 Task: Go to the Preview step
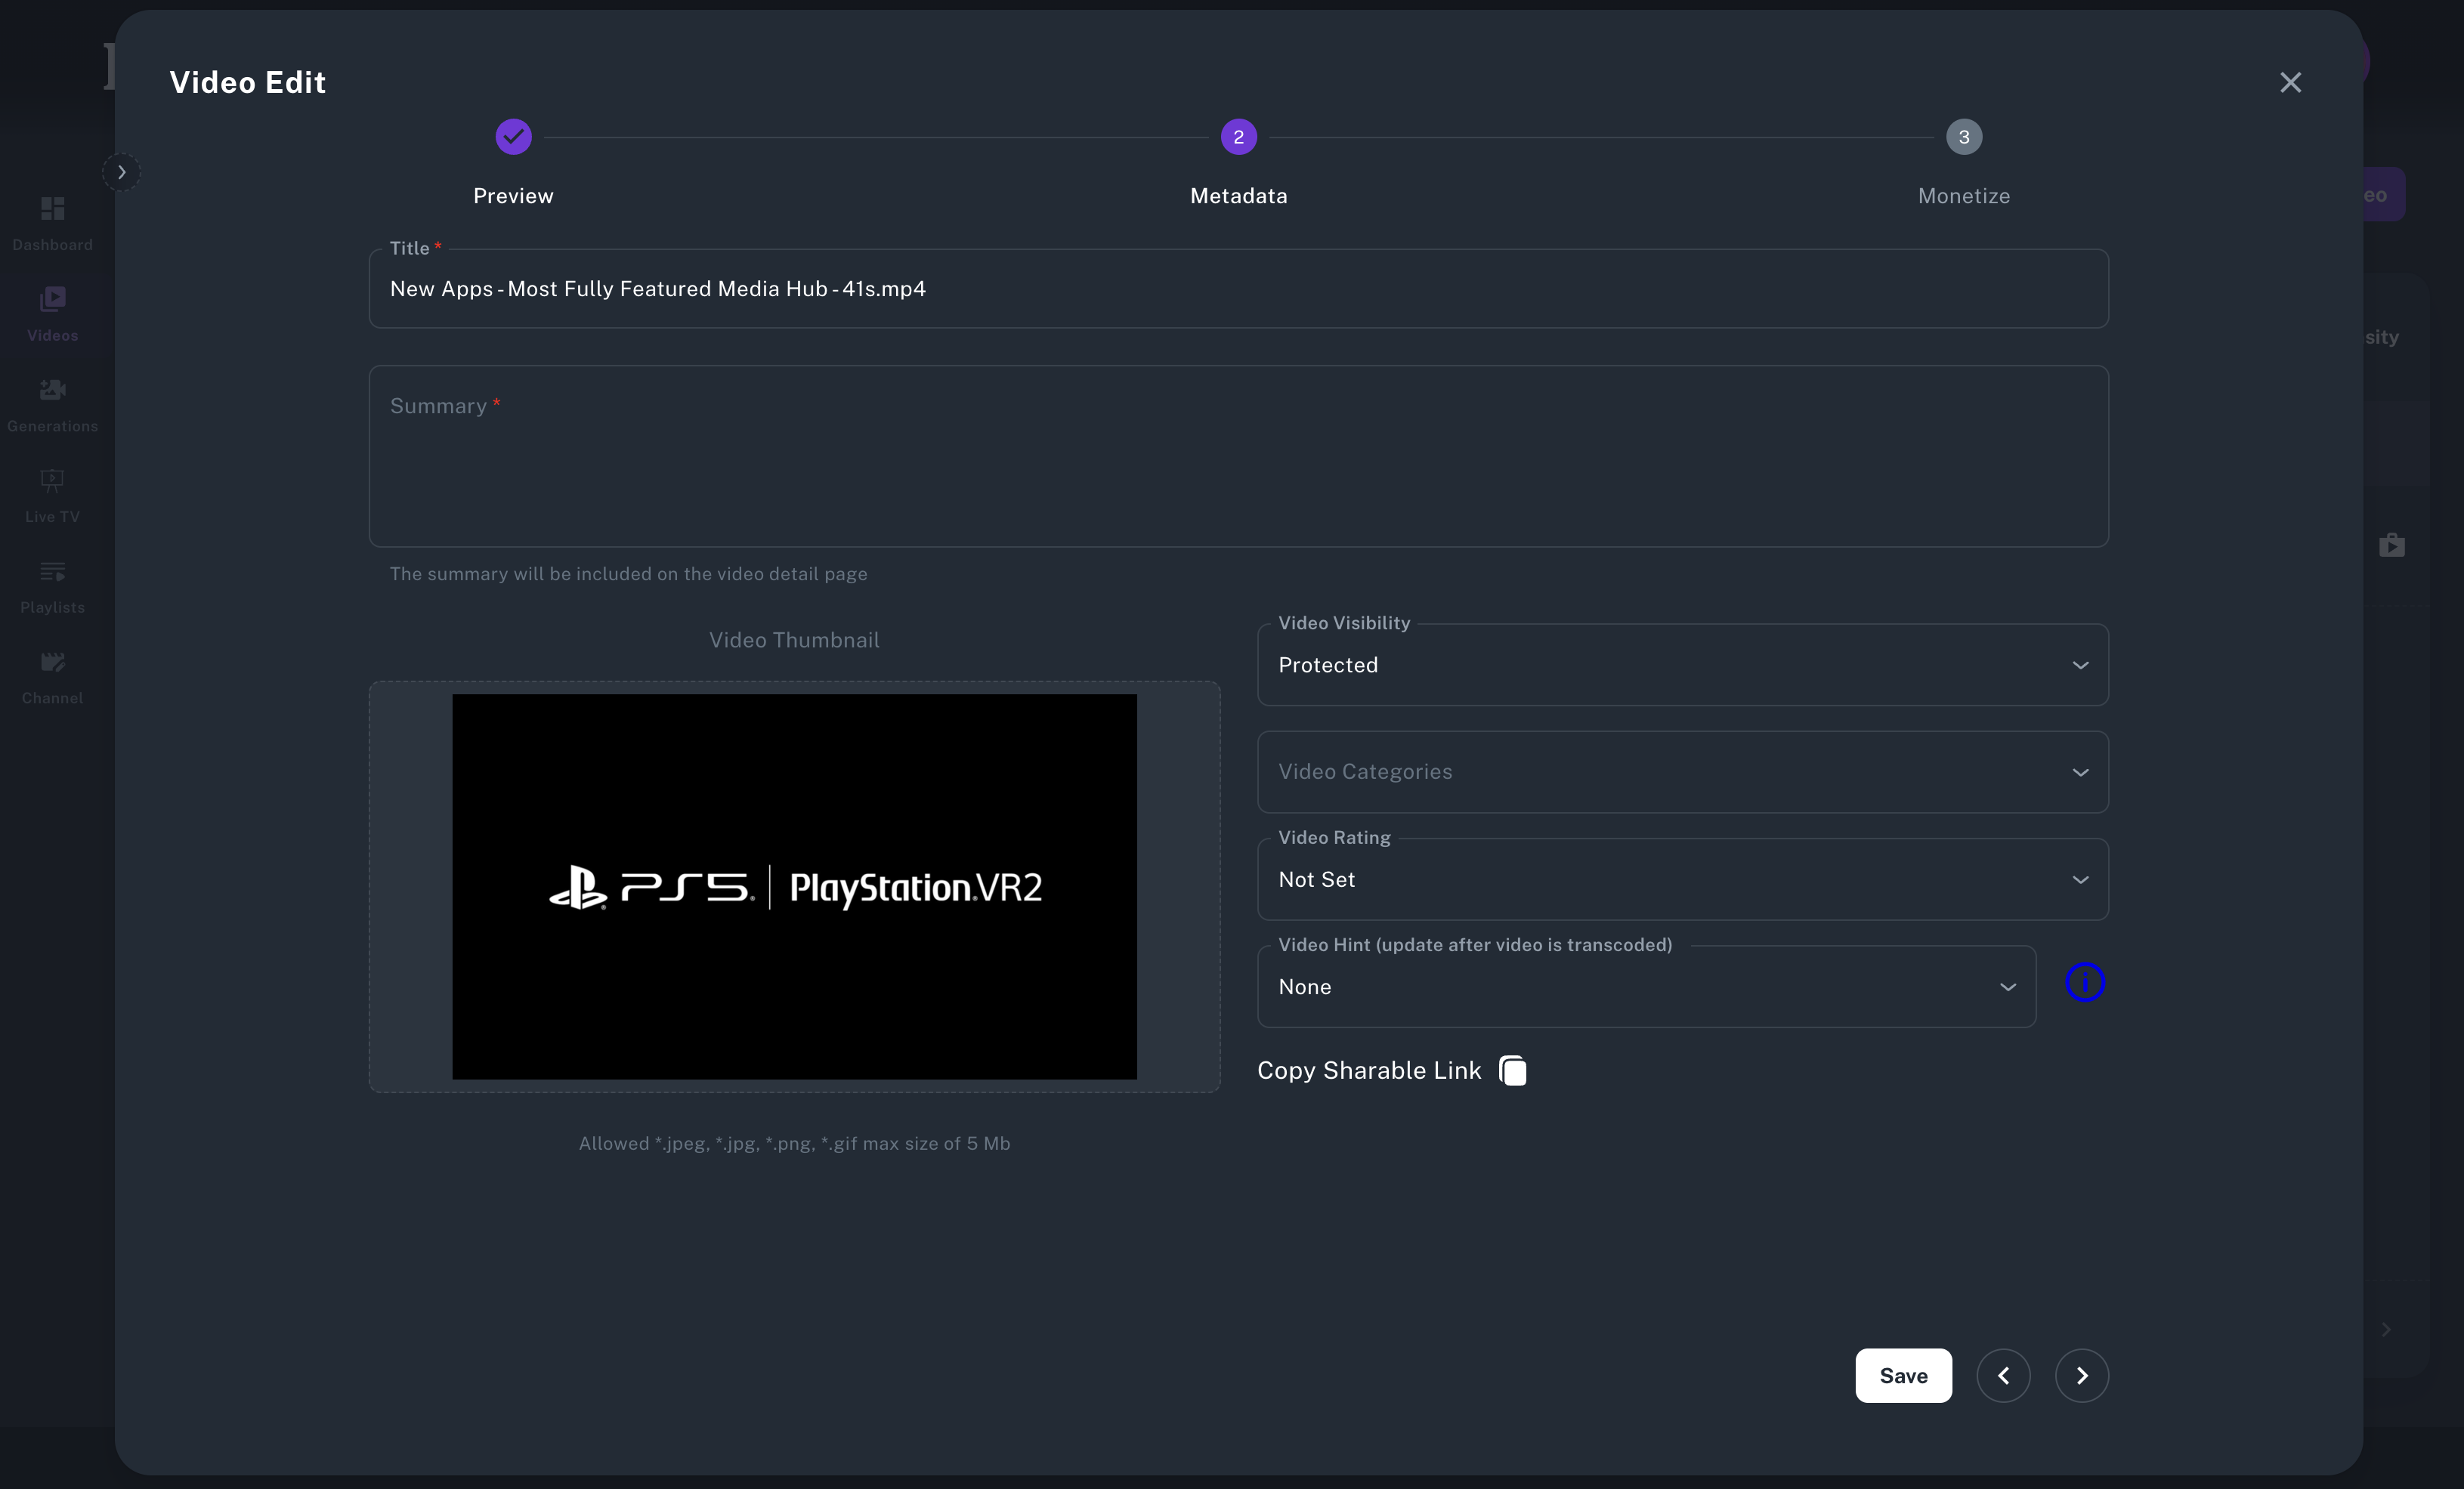click(x=513, y=137)
